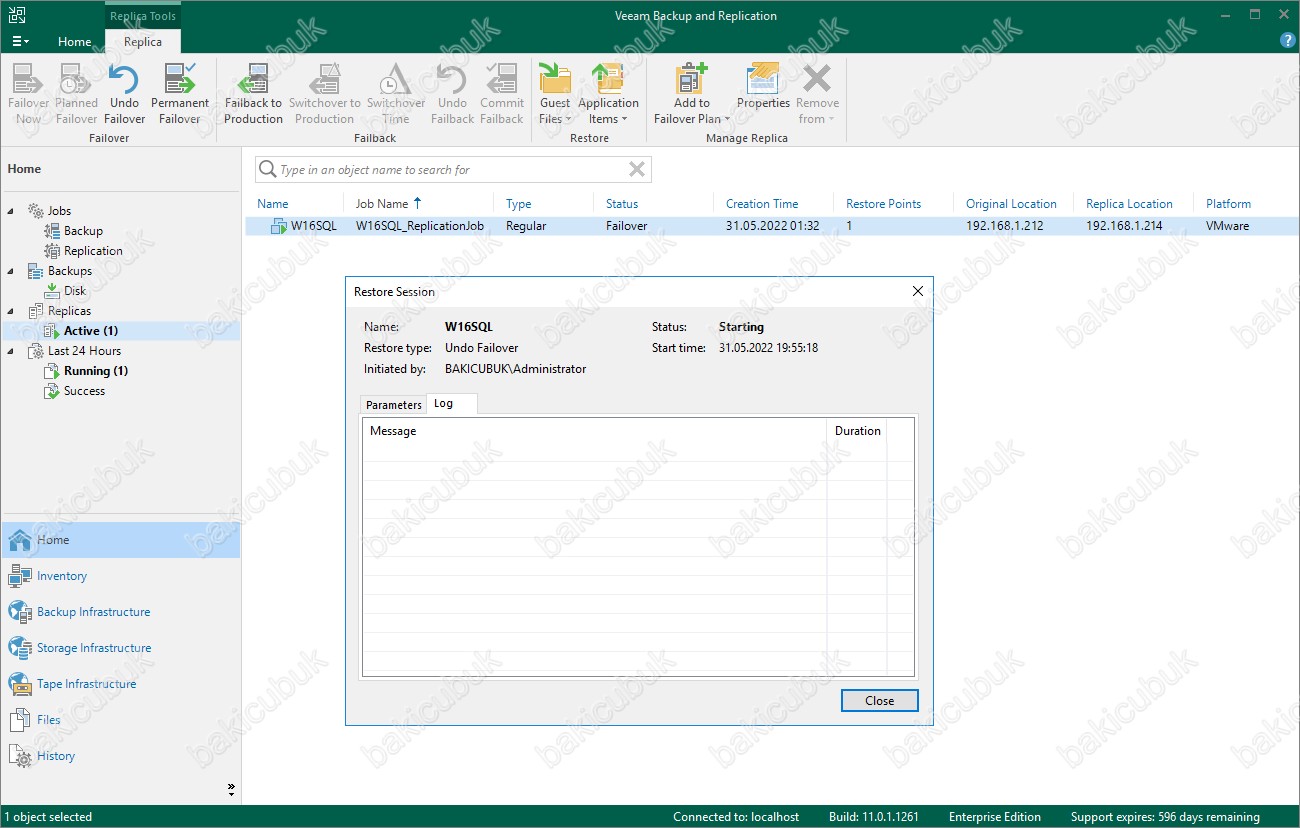Clear the search box with X icon
The image size is (1300, 828).
coord(636,169)
